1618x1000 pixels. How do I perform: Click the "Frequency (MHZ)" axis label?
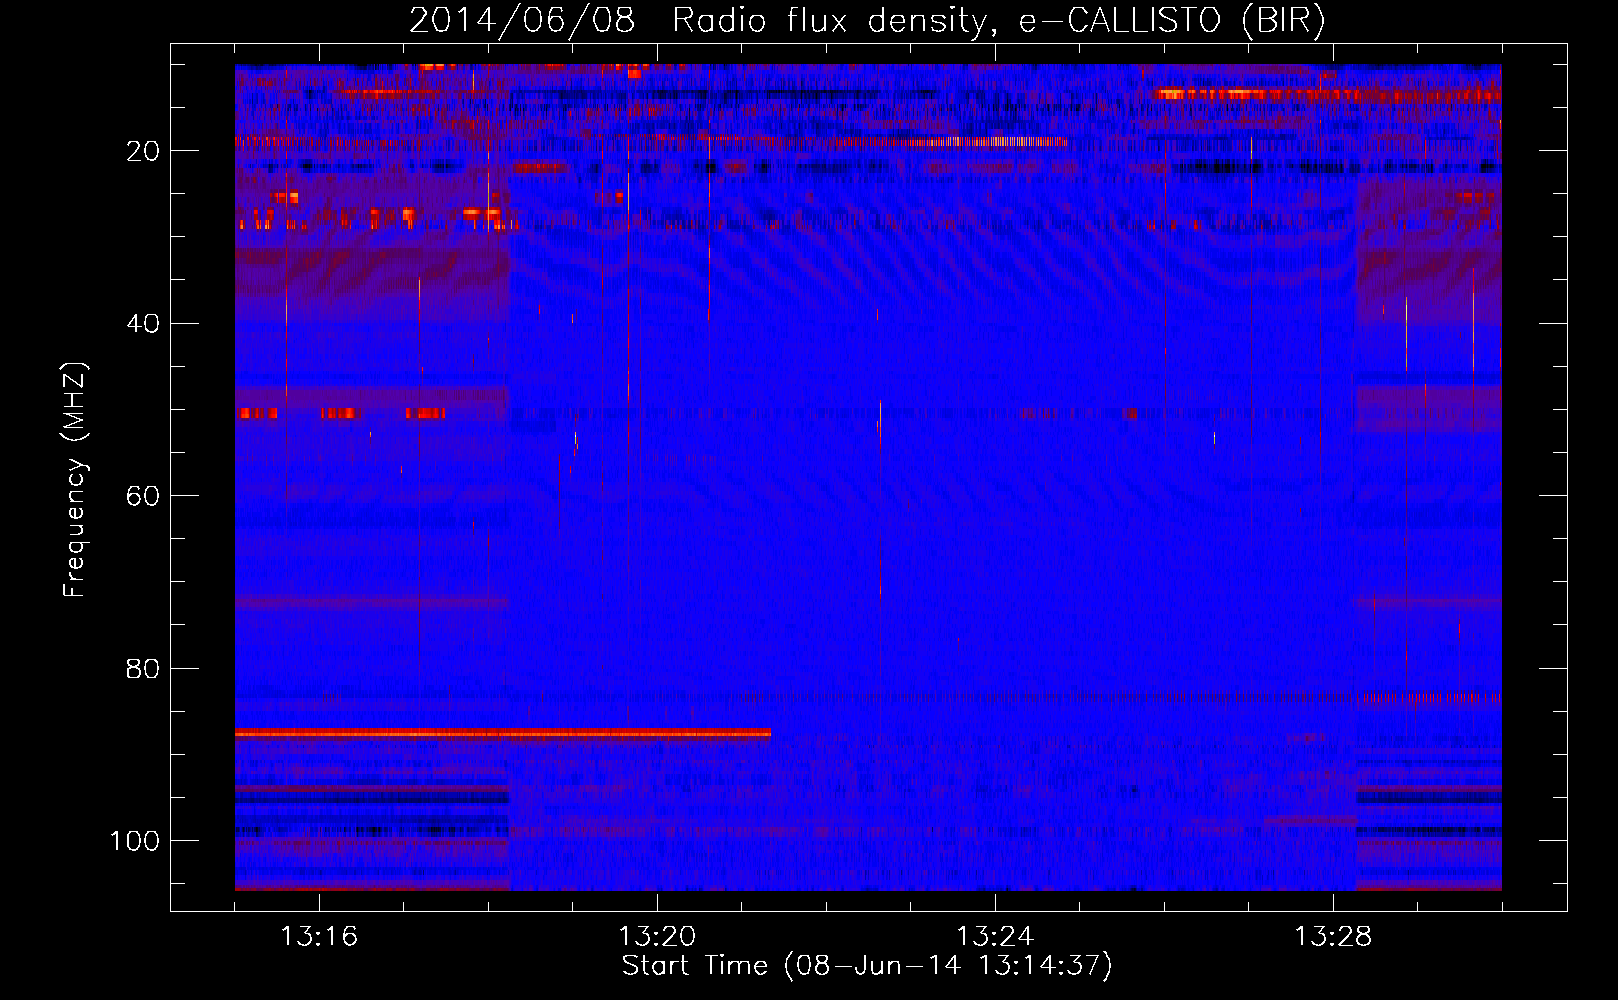tap(75, 479)
